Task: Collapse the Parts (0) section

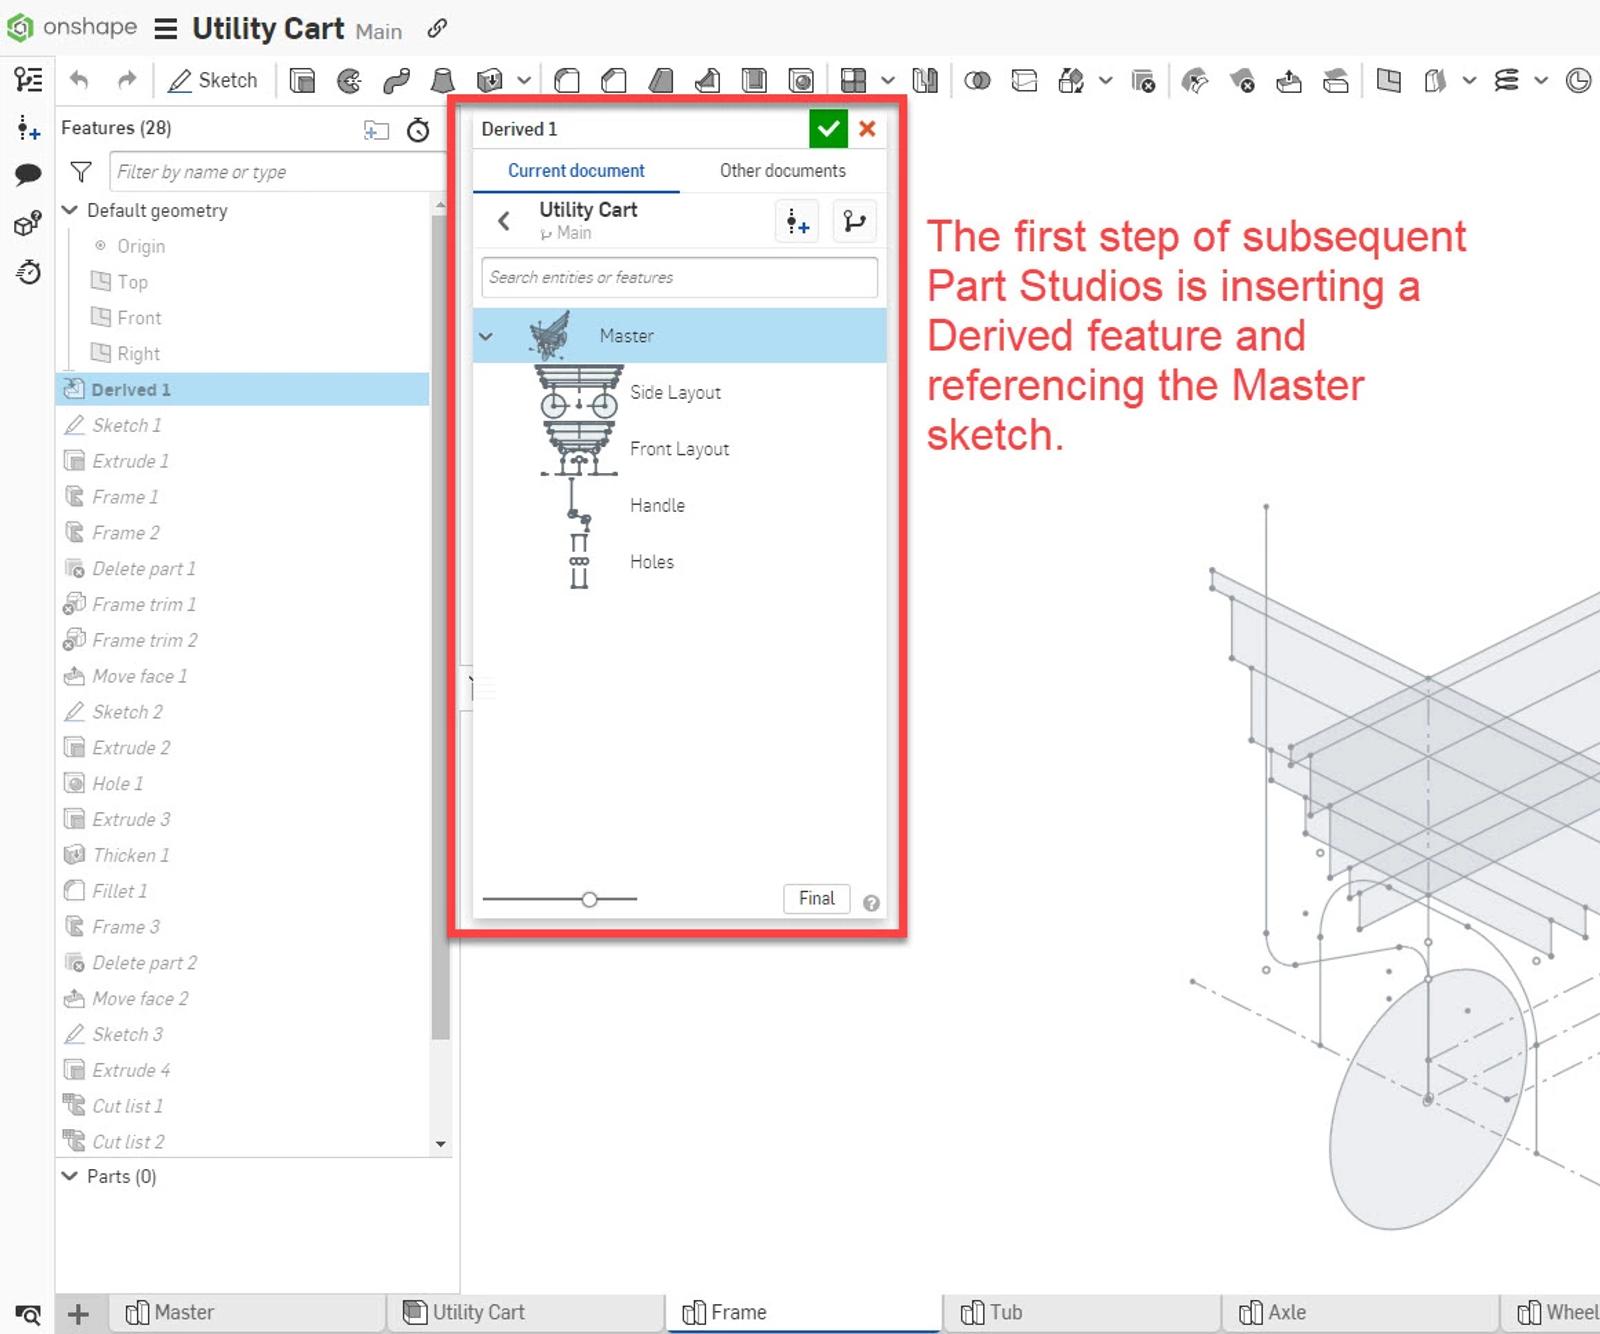Action: coord(70,1176)
